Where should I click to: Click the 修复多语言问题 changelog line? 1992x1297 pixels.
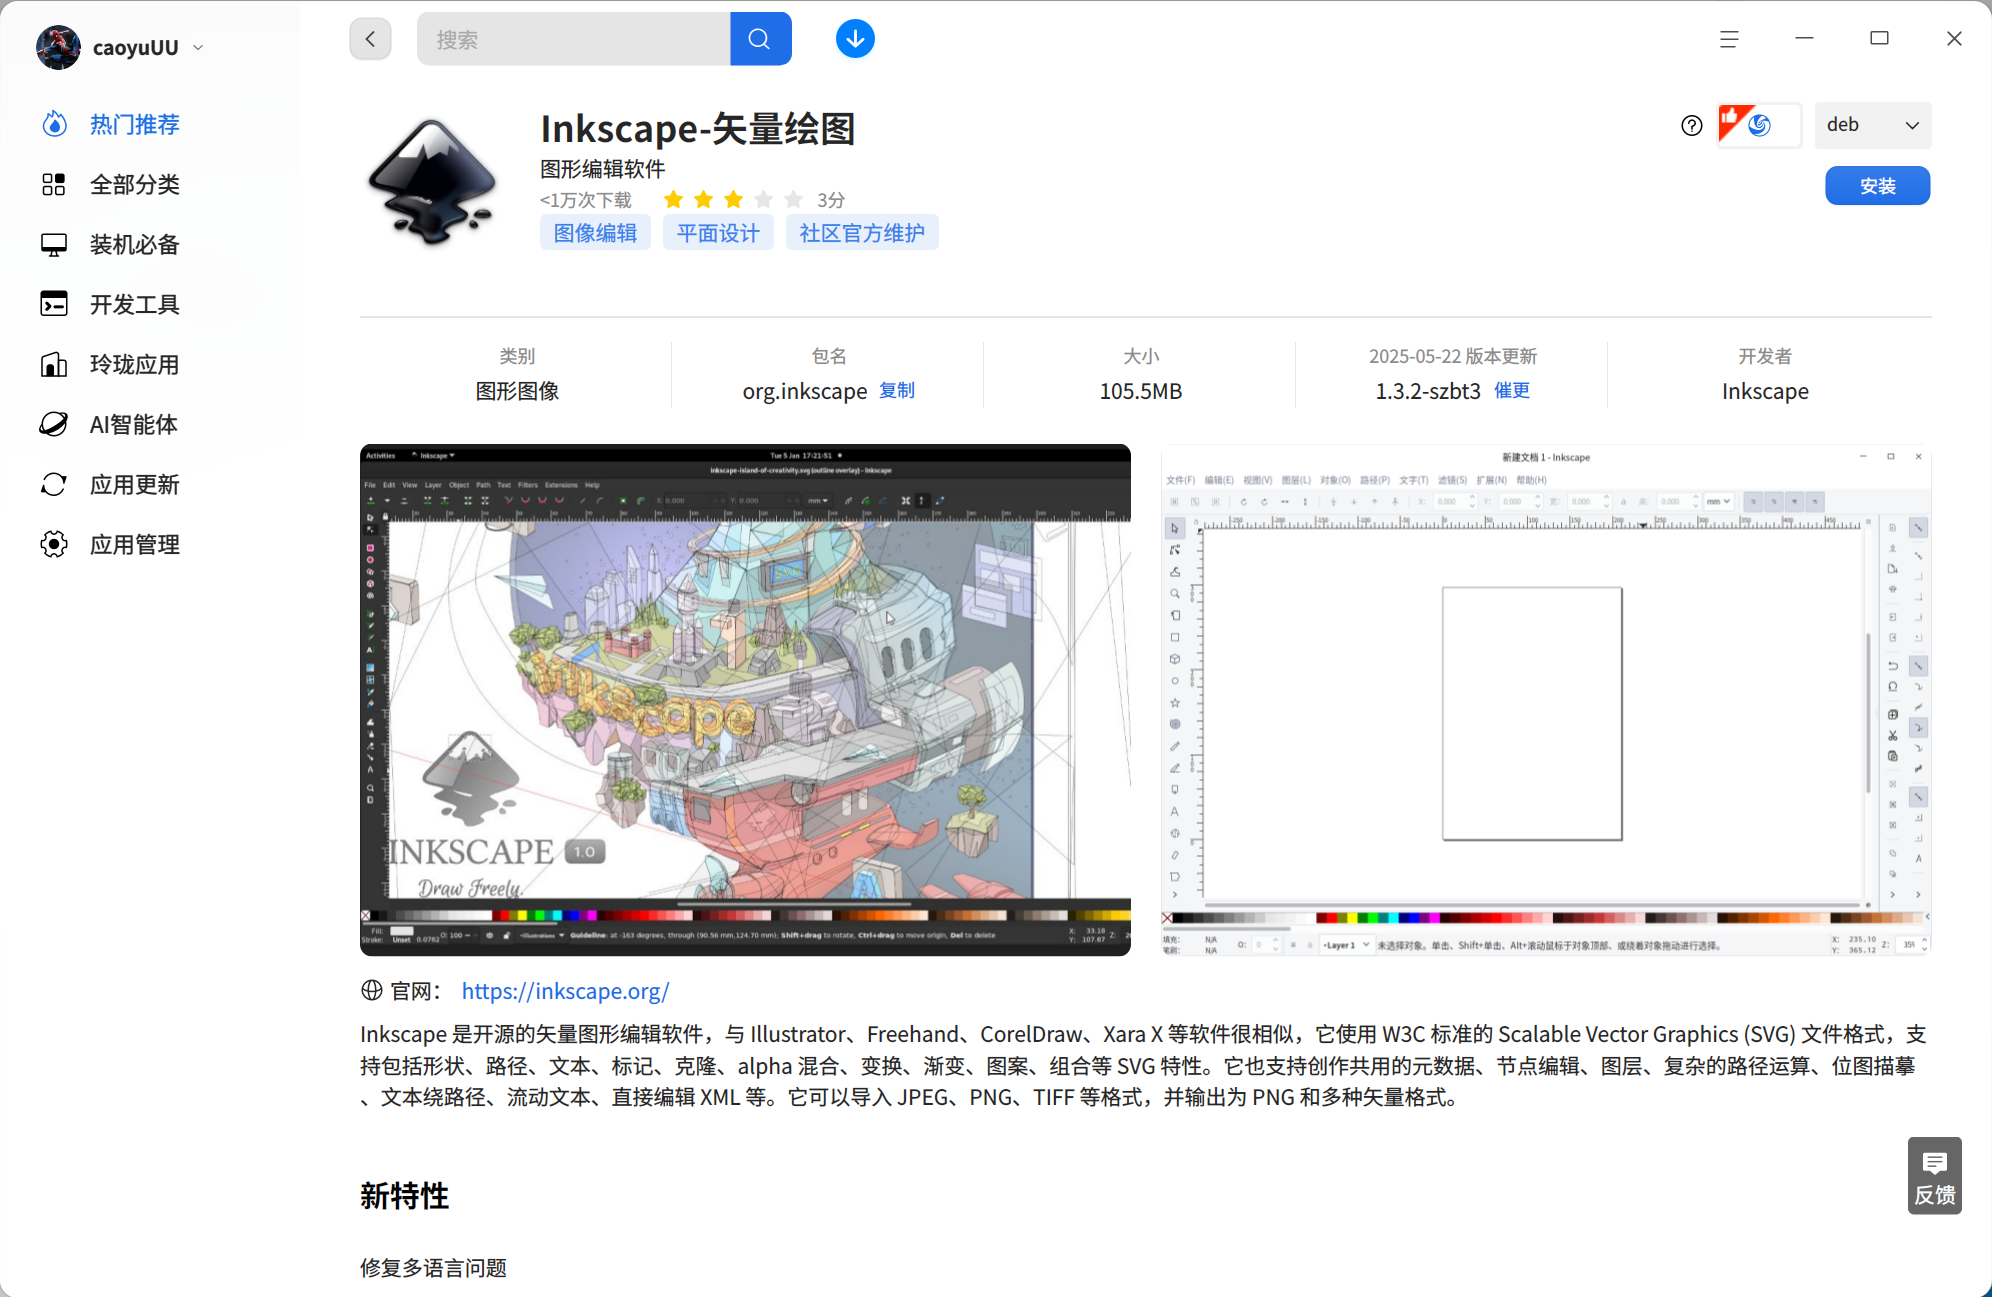433,1268
